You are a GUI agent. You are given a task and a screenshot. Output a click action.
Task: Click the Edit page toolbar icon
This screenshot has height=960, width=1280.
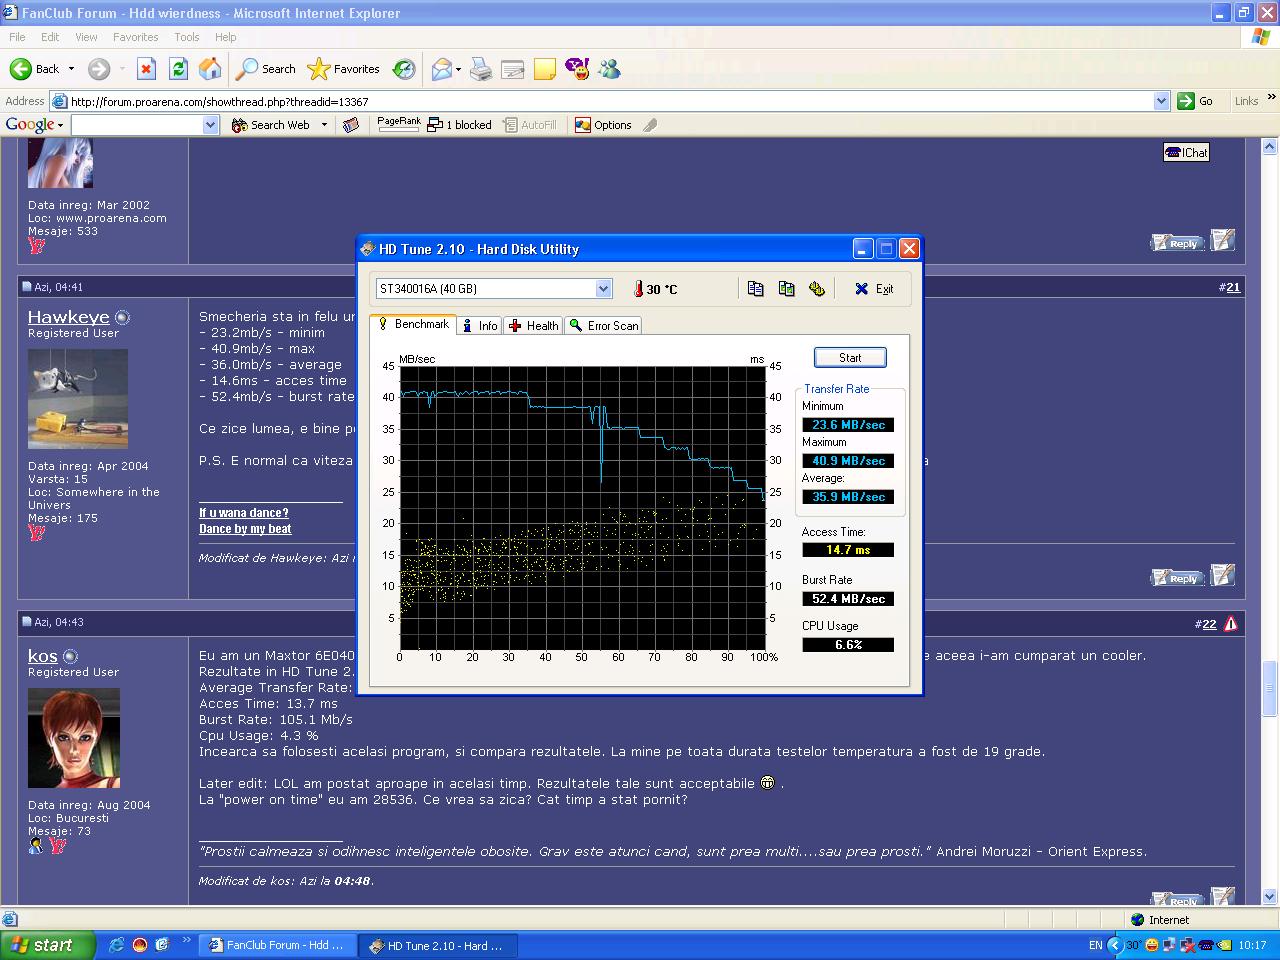[x=513, y=69]
